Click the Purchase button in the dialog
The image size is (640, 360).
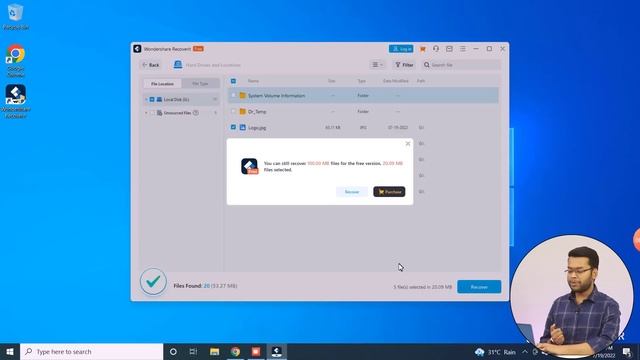pyautogui.click(x=389, y=192)
